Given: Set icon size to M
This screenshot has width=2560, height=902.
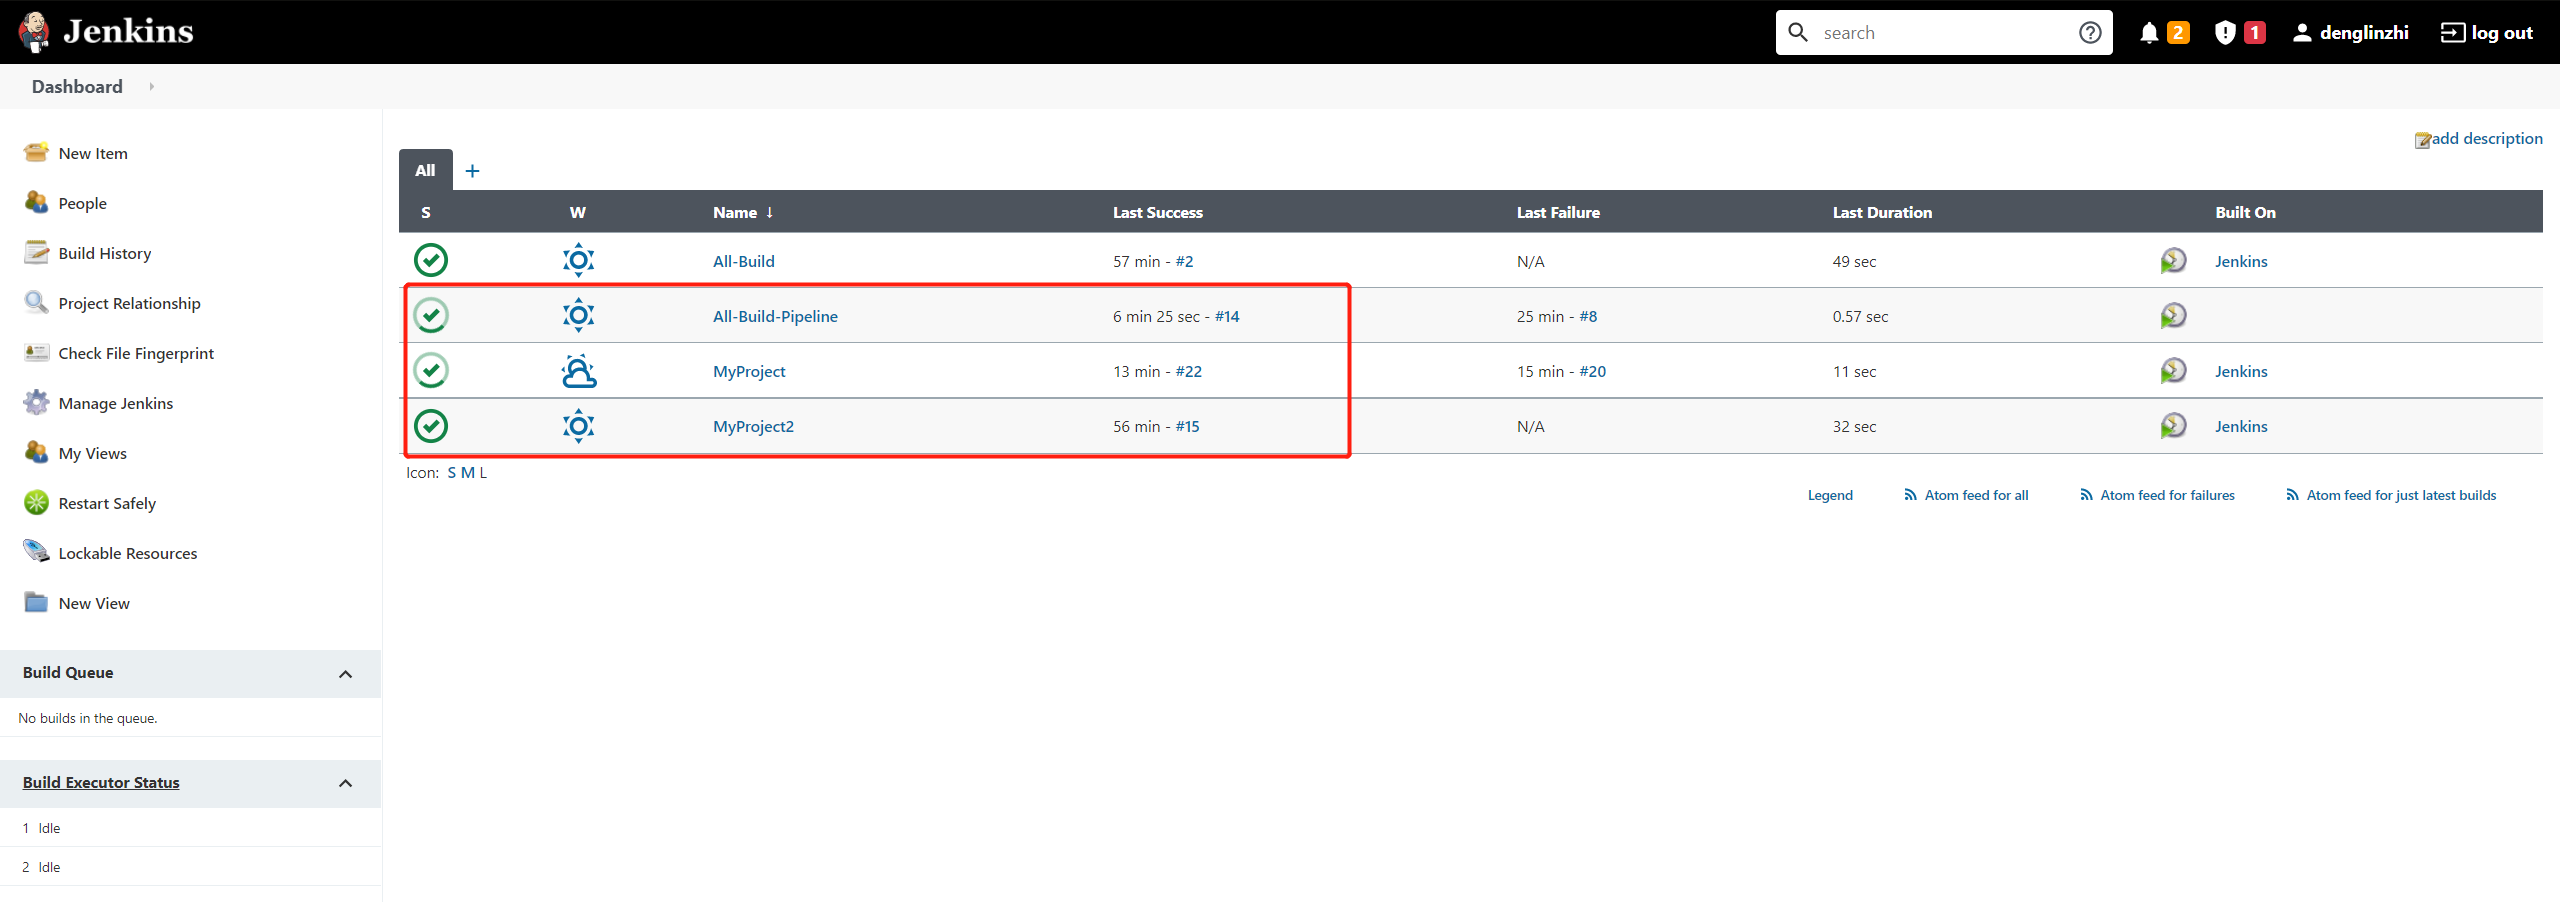Looking at the screenshot, I should (x=468, y=473).
